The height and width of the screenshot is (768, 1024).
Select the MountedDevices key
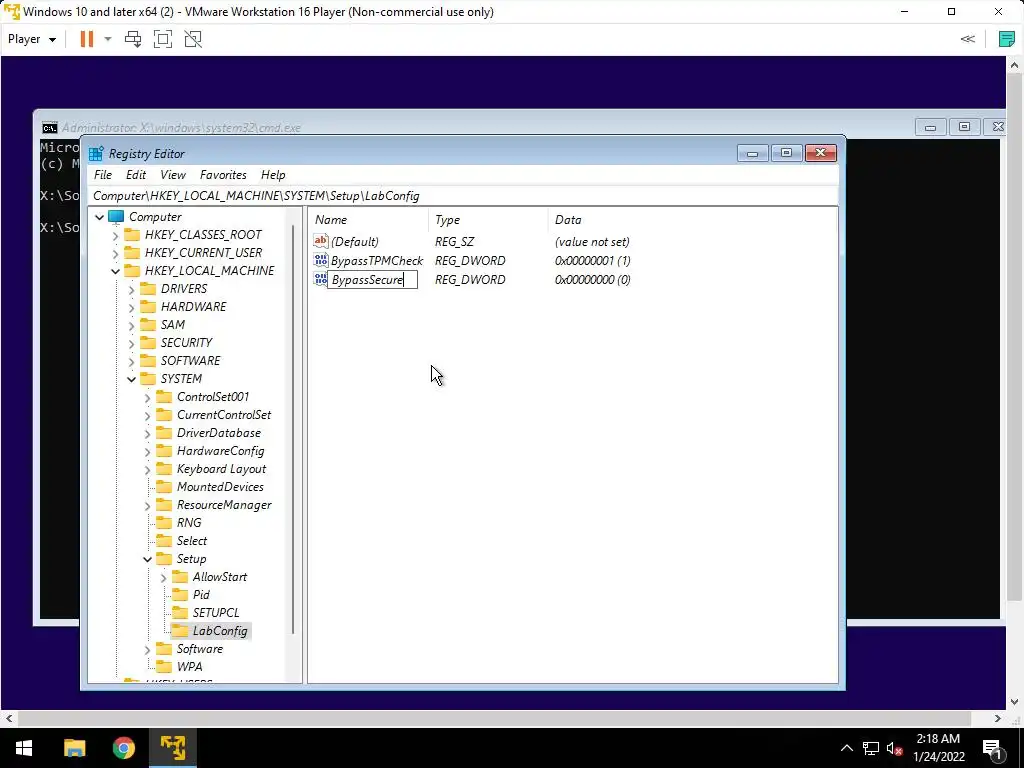(220, 487)
